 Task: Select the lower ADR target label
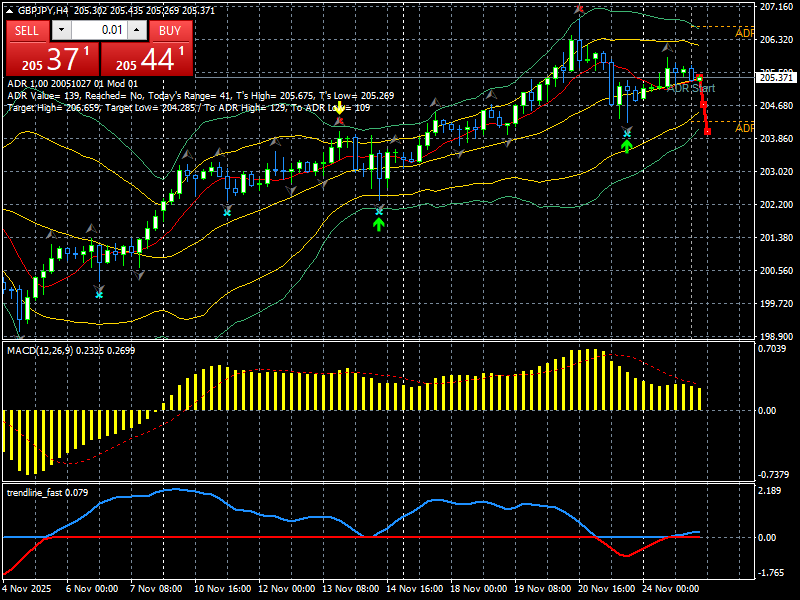point(744,128)
